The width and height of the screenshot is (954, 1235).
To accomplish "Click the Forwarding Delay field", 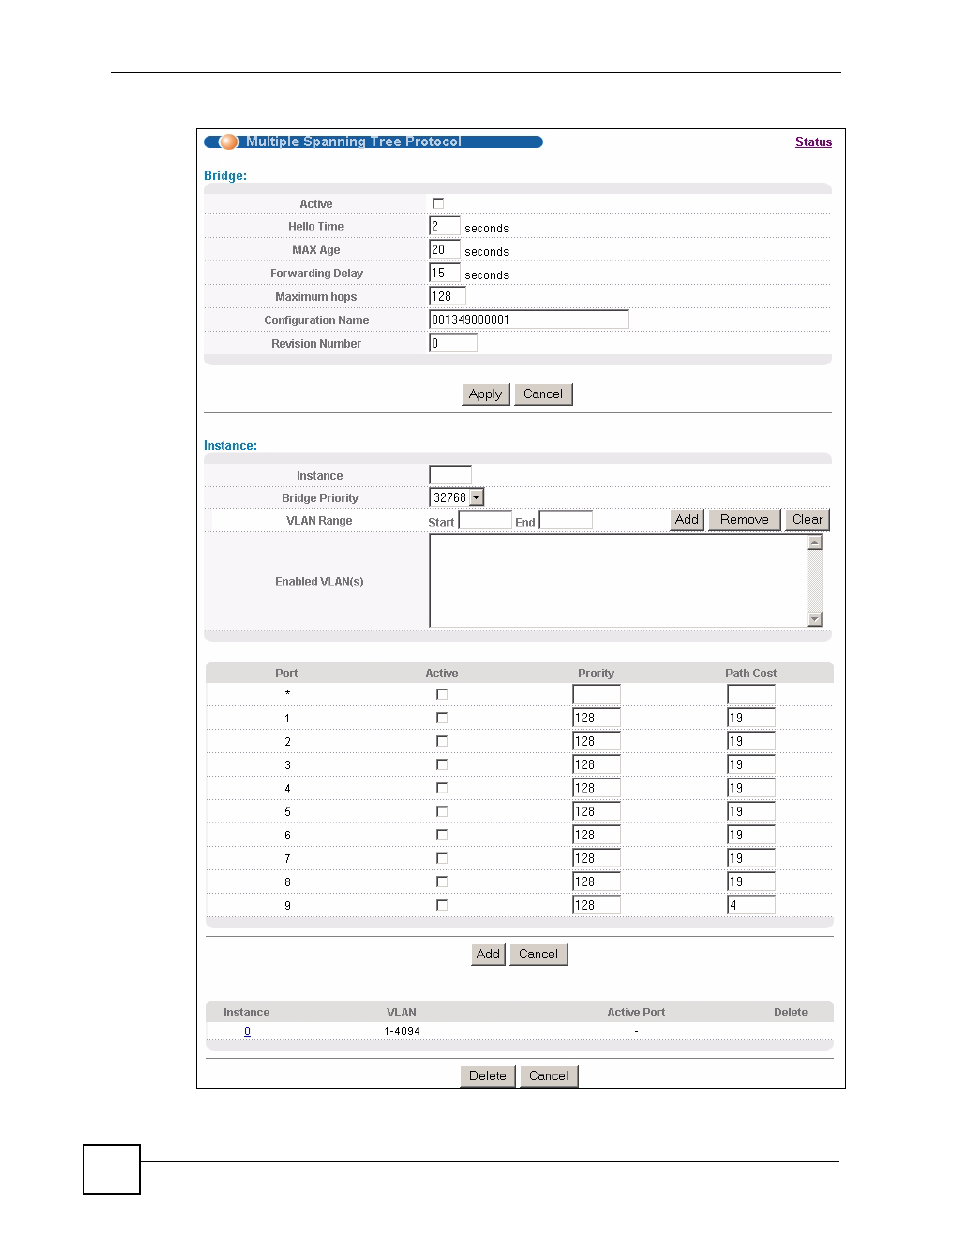I will point(445,273).
